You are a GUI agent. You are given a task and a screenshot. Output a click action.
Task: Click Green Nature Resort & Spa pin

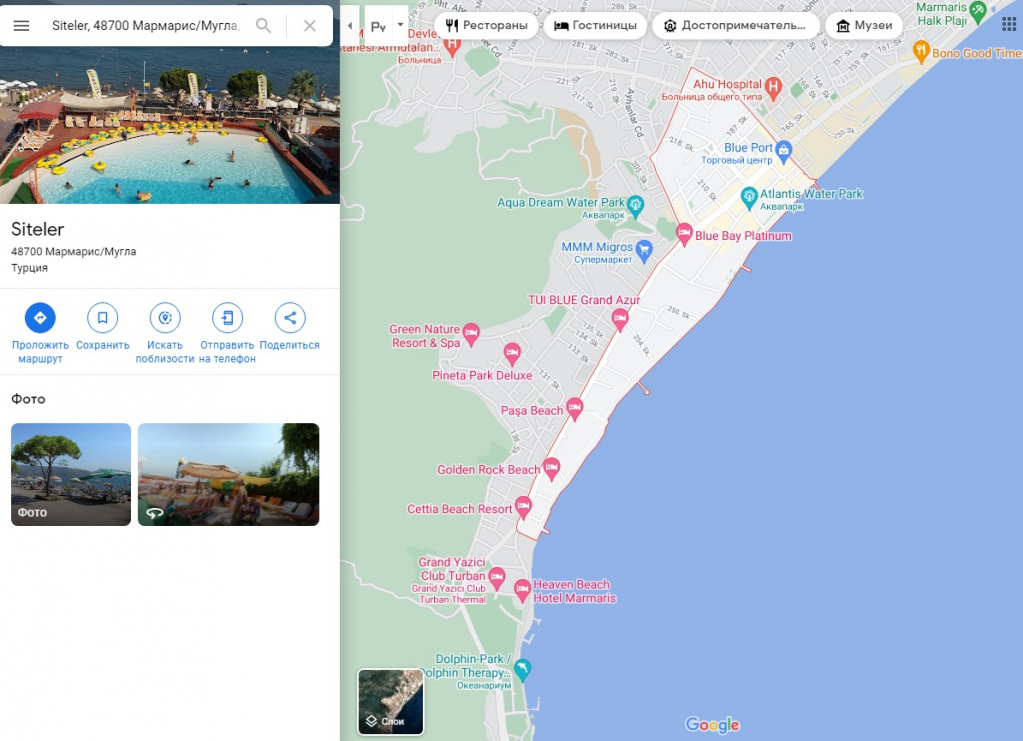[471, 335]
